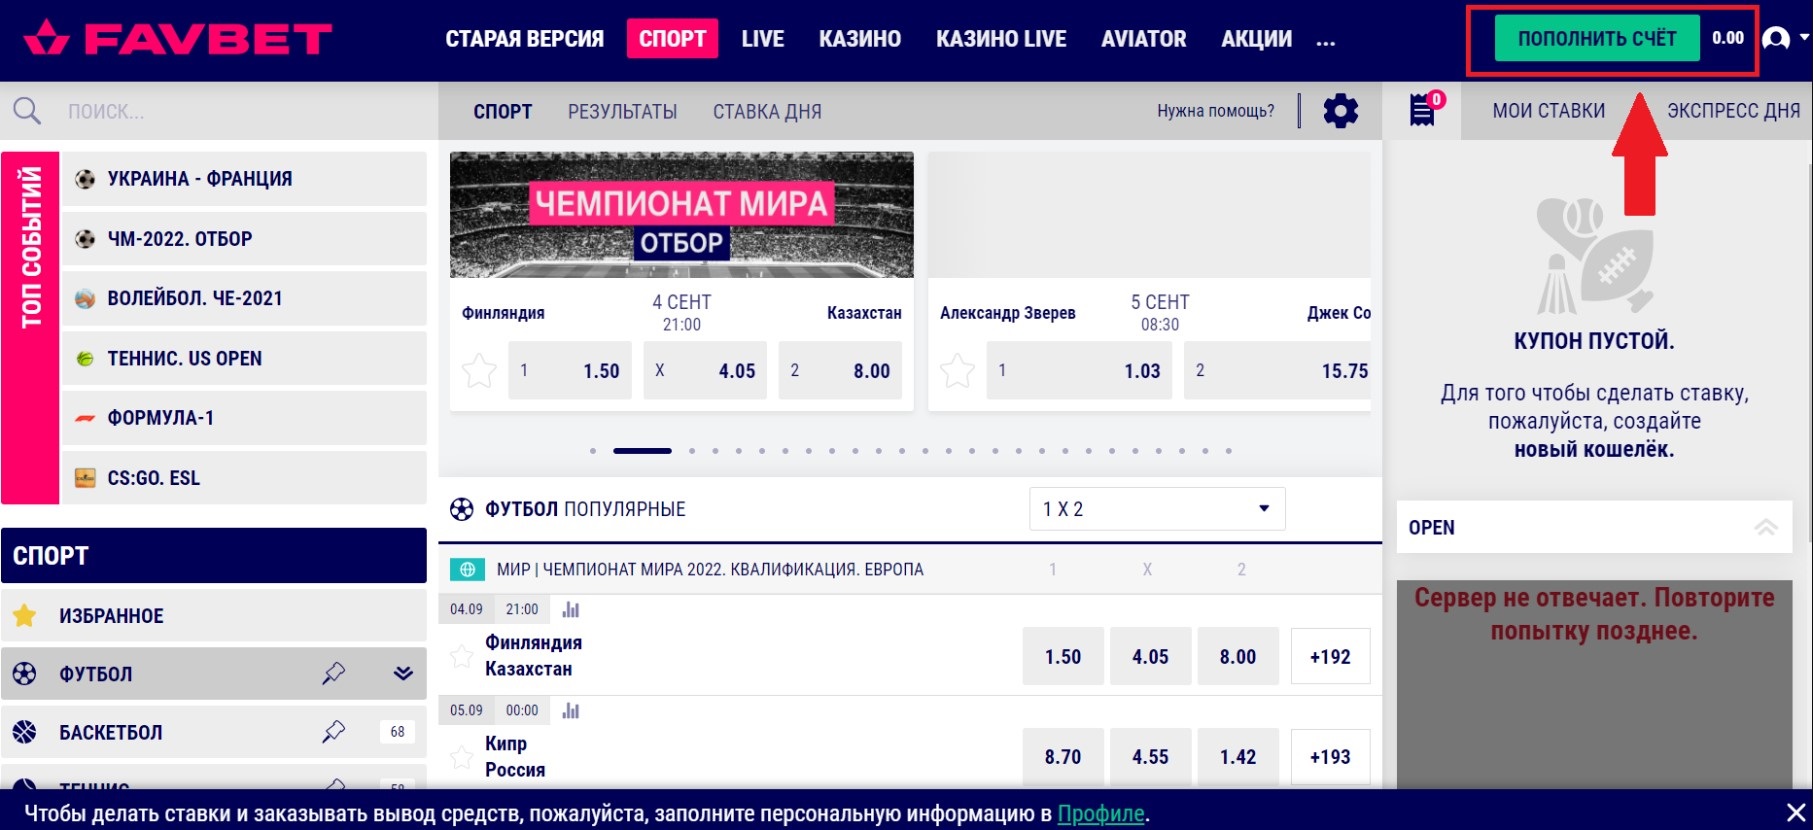Open statistics chart for Finland–Kazakhstan match

click(x=571, y=609)
